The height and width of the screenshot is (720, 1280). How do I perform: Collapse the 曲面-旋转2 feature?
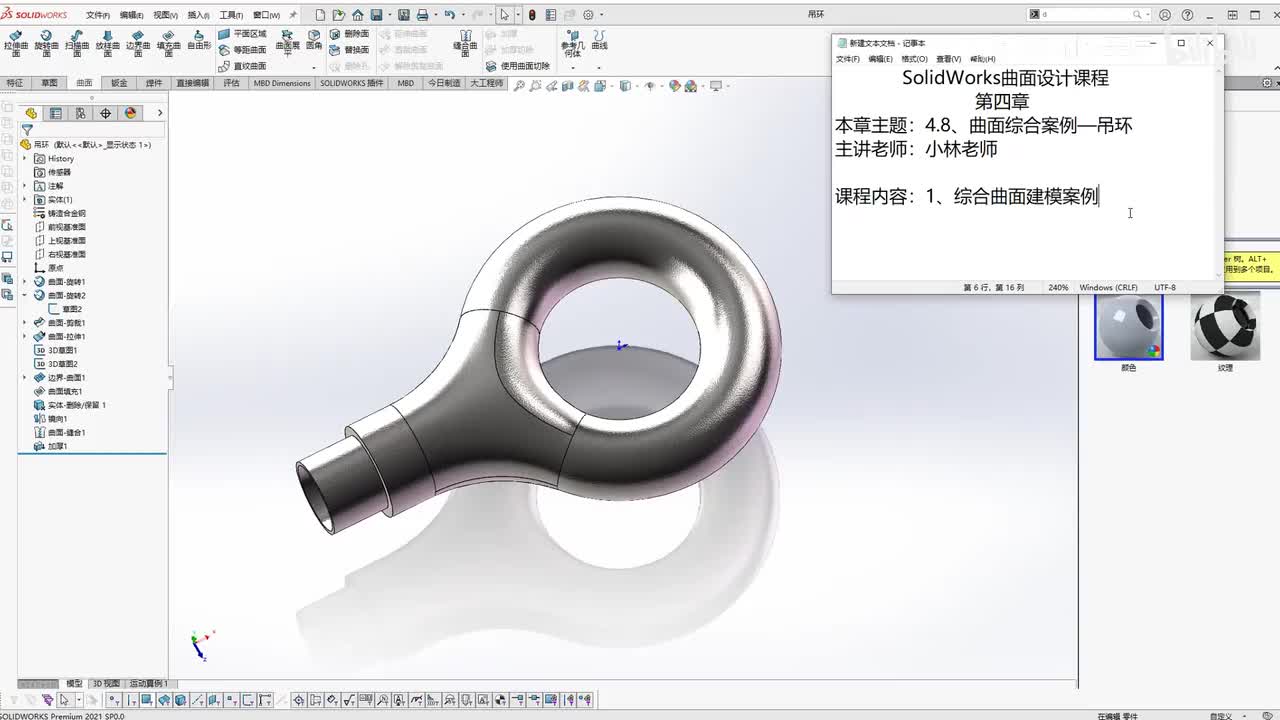[x=25, y=296]
